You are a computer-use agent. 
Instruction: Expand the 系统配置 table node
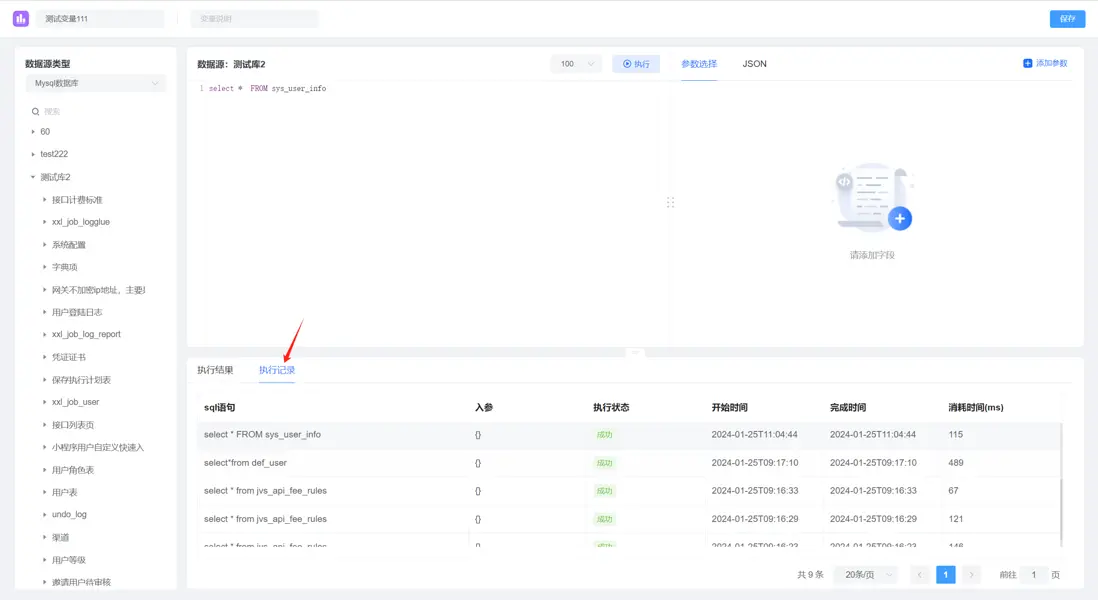point(44,244)
